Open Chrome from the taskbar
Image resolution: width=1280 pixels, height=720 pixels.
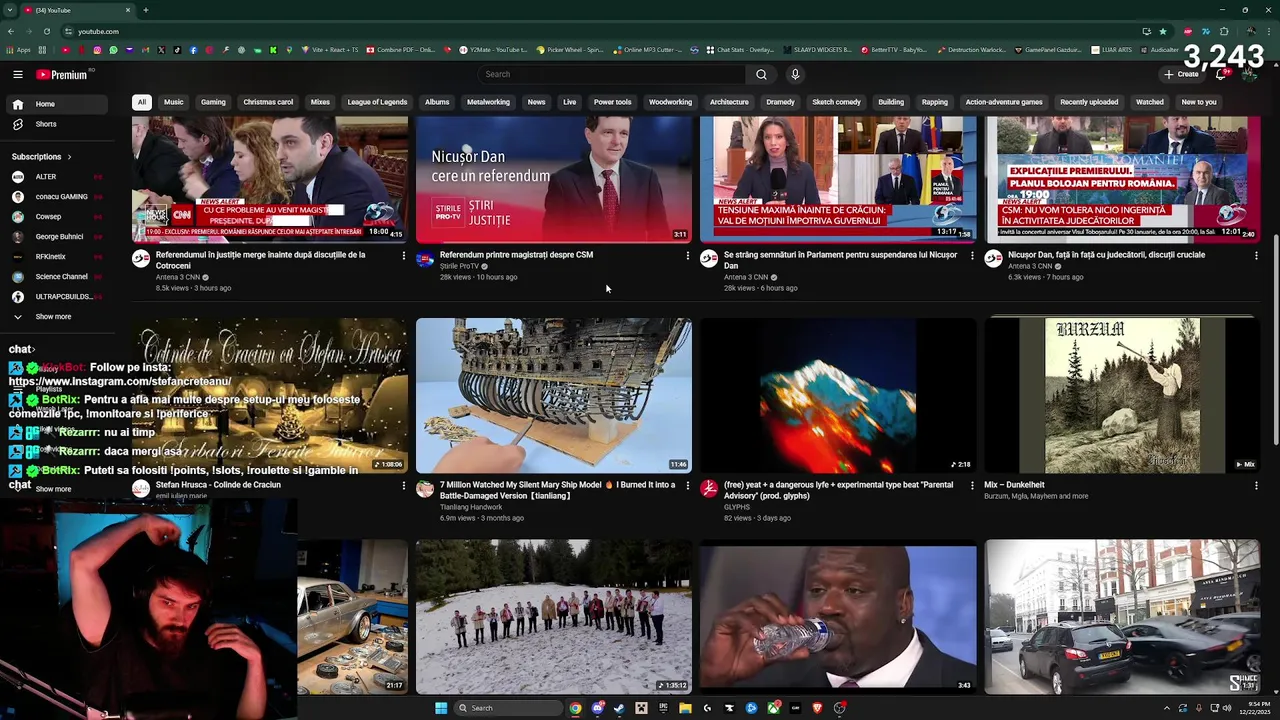[575, 708]
